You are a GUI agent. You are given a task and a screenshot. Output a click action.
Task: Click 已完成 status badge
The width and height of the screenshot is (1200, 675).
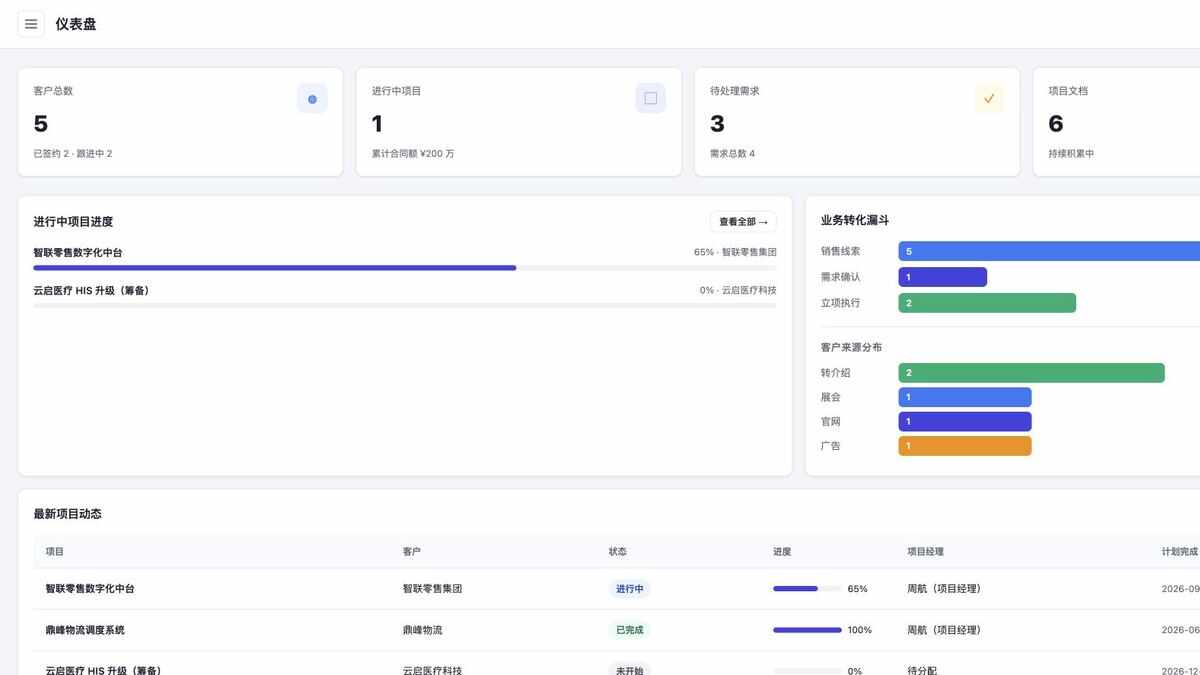(x=629, y=630)
